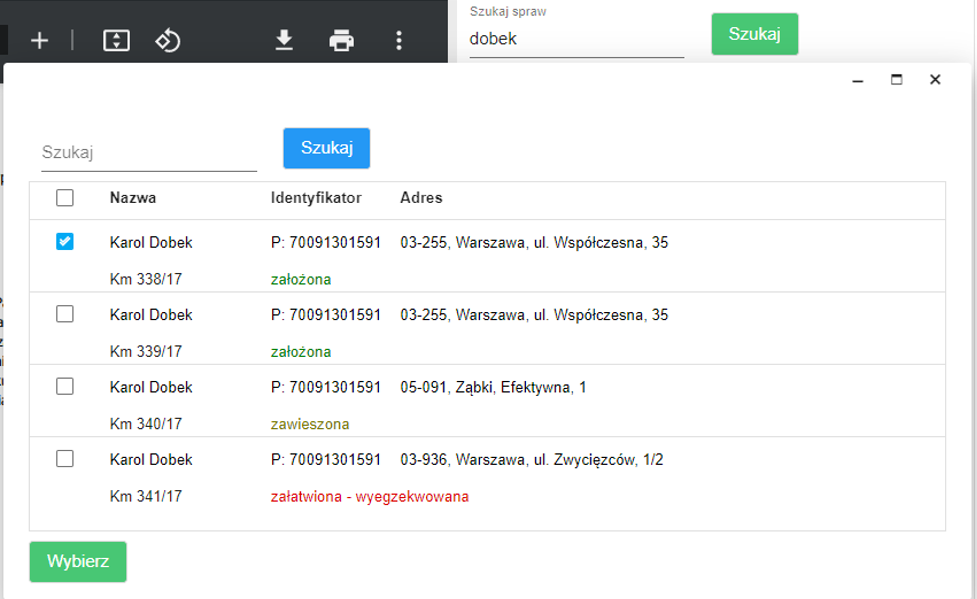
Task: Click the status 'załatwiona - wyegzekwowana'
Action: (369, 497)
